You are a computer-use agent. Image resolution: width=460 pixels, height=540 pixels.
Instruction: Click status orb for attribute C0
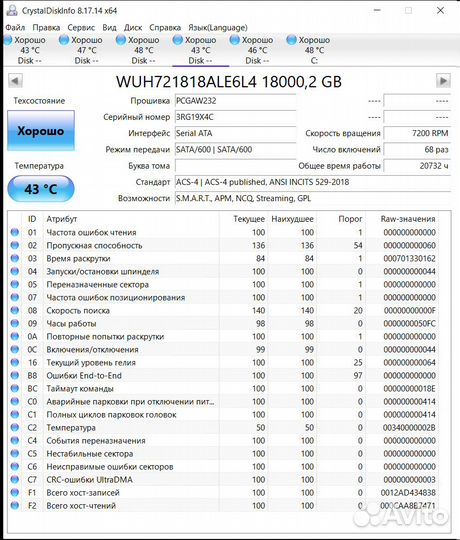coord(15,402)
